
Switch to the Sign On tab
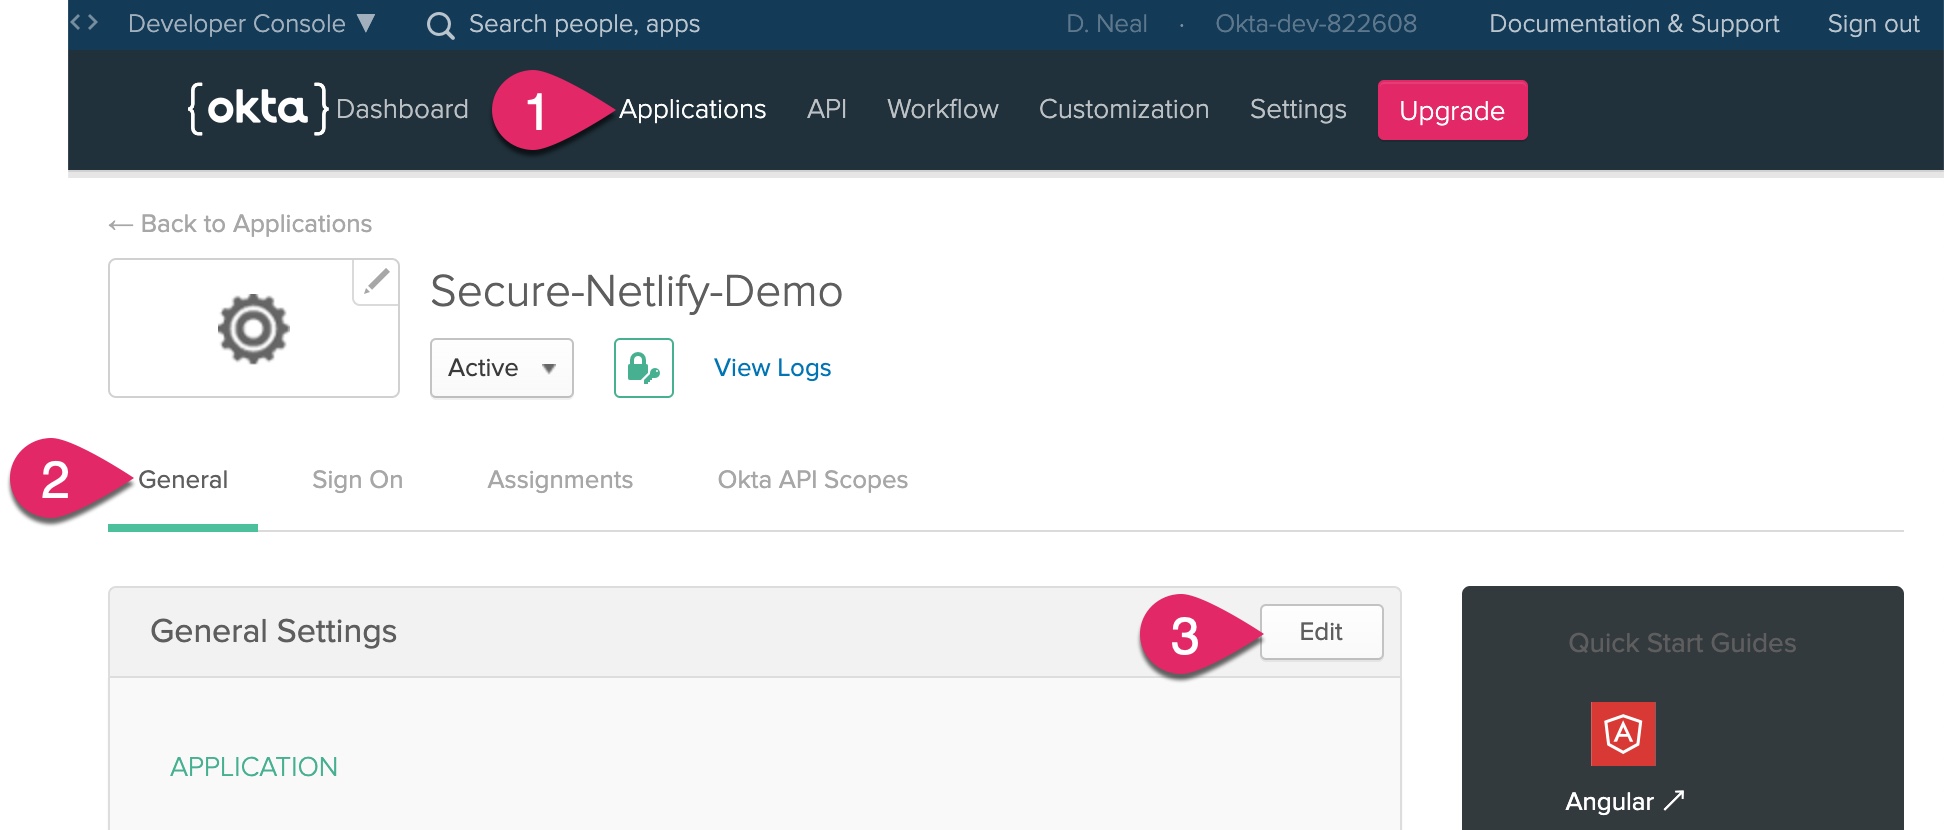[x=357, y=480]
